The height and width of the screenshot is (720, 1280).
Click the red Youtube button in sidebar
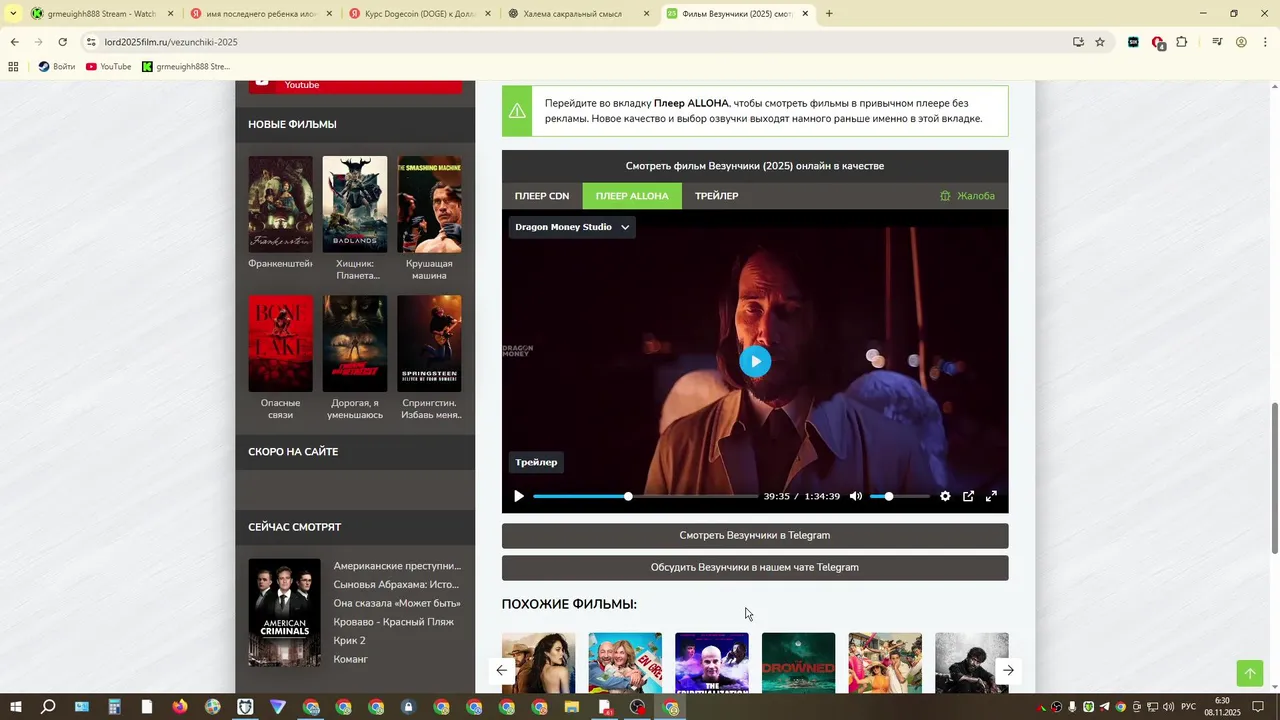[355, 86]
